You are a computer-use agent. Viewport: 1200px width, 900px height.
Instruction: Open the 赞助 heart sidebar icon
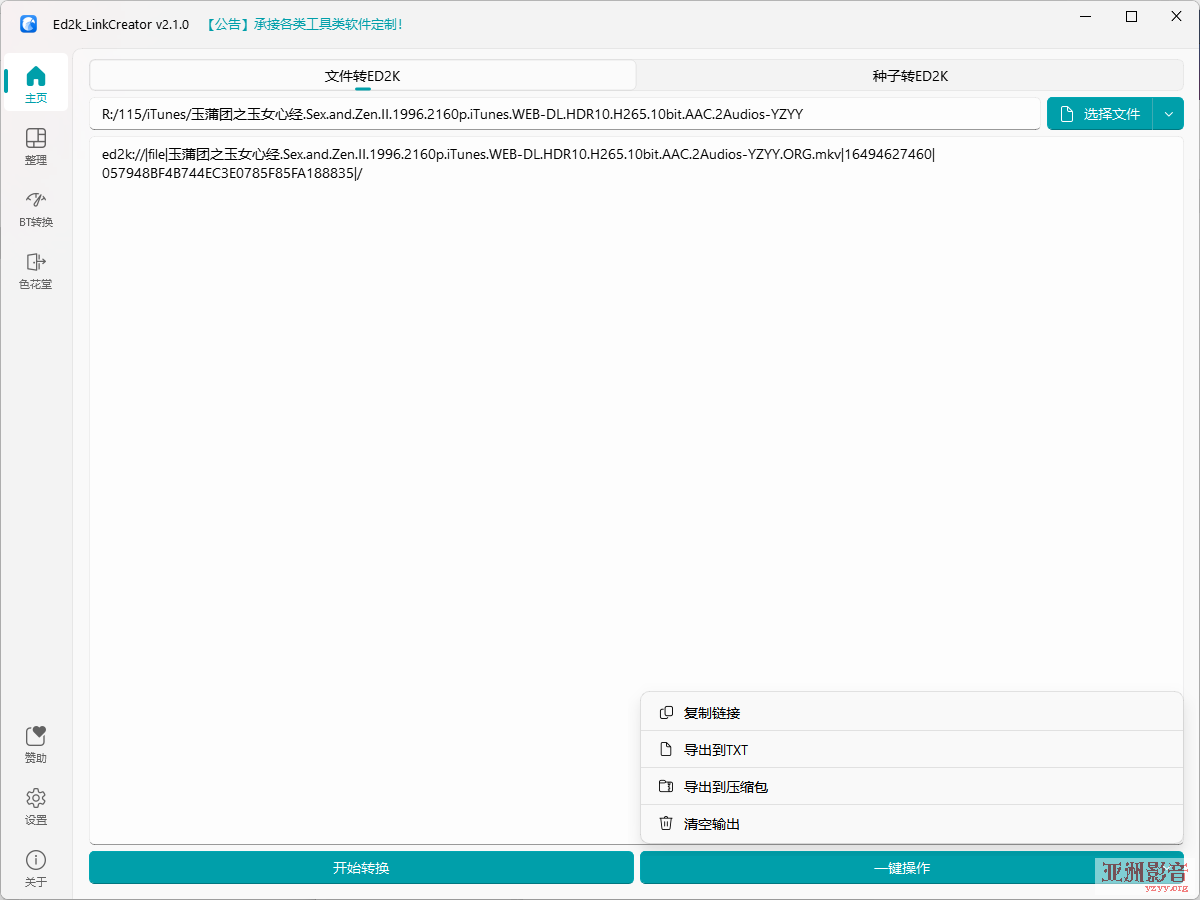click(36, 744)
